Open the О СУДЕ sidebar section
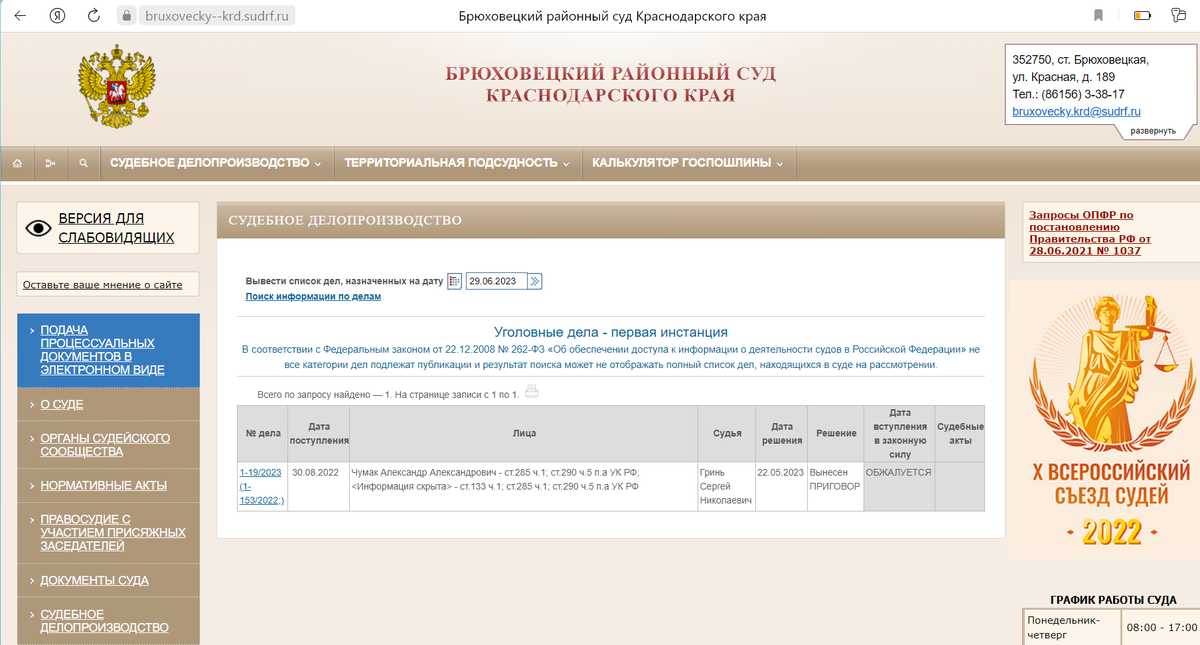The height and width of the screenshot is (645, 1200). (x=60, y=404)
